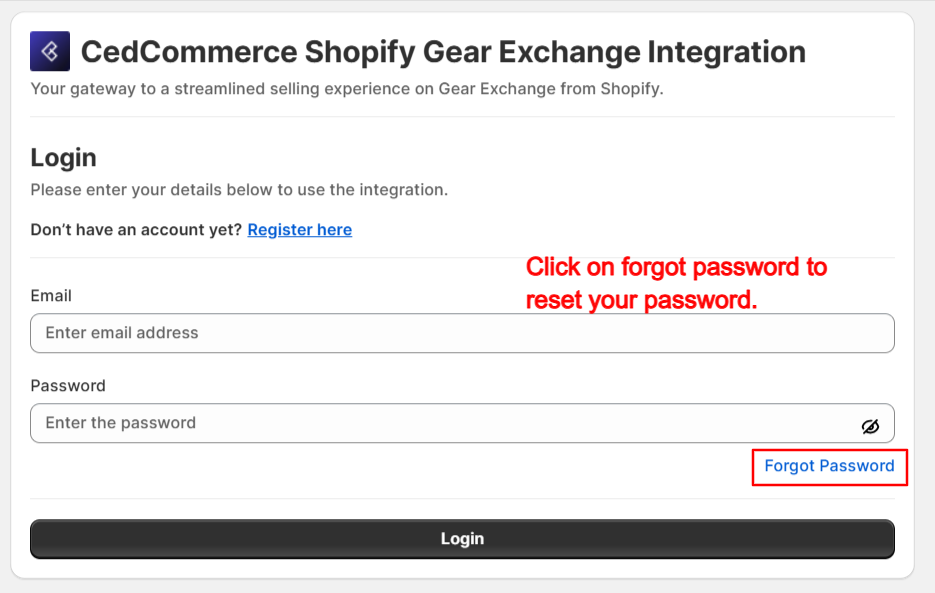The height and width of the screenshot is (593, 935).
Task: Focus the Enter the password field
Action: (x=462, y=423)
